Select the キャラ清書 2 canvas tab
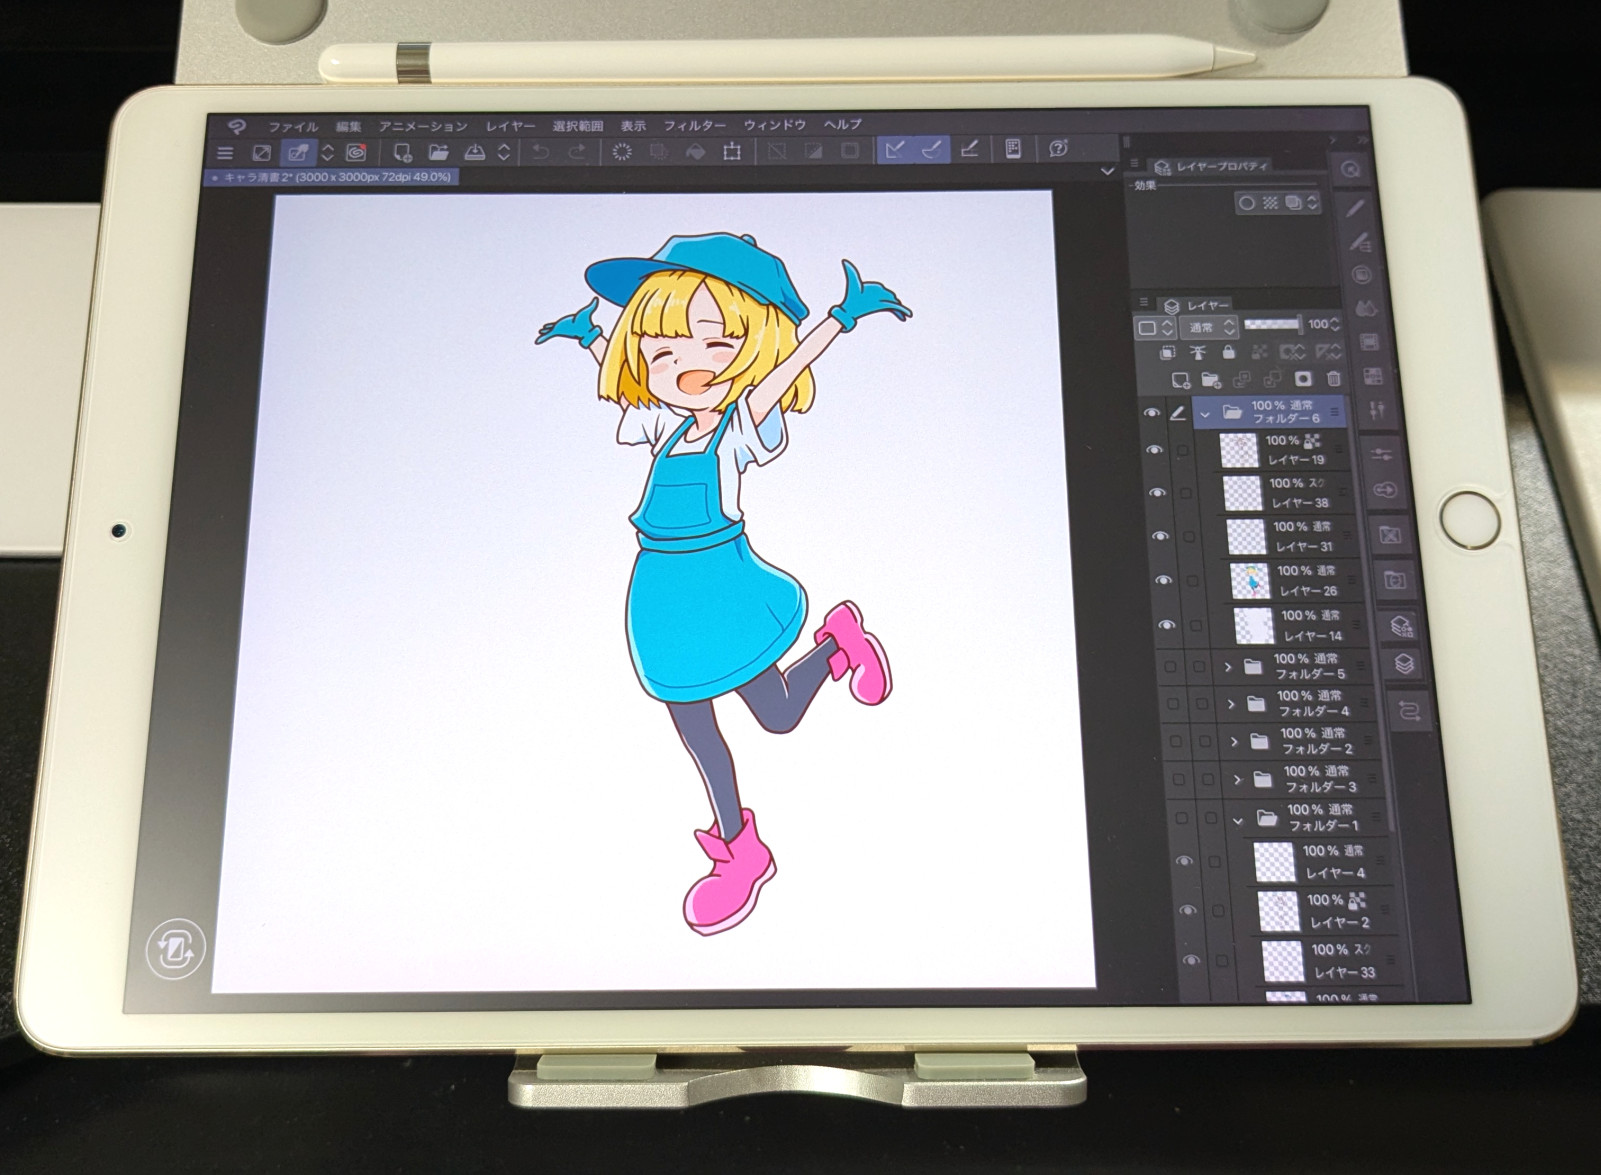1601x1175 pixels. point(337,177)
